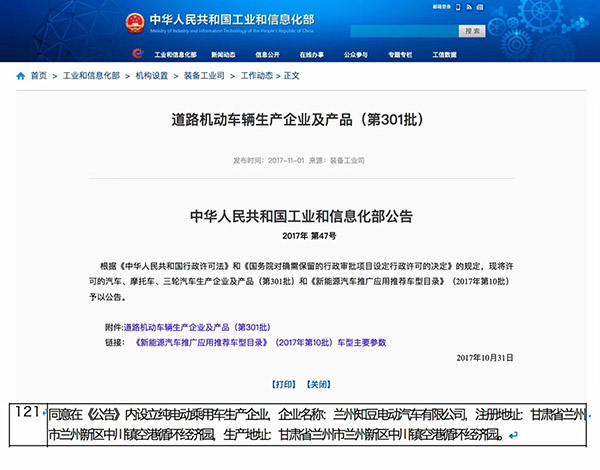The image size is (600, 470).
Task: Click 装备工业司 breadcrumb link
Action: click(204, 76)
